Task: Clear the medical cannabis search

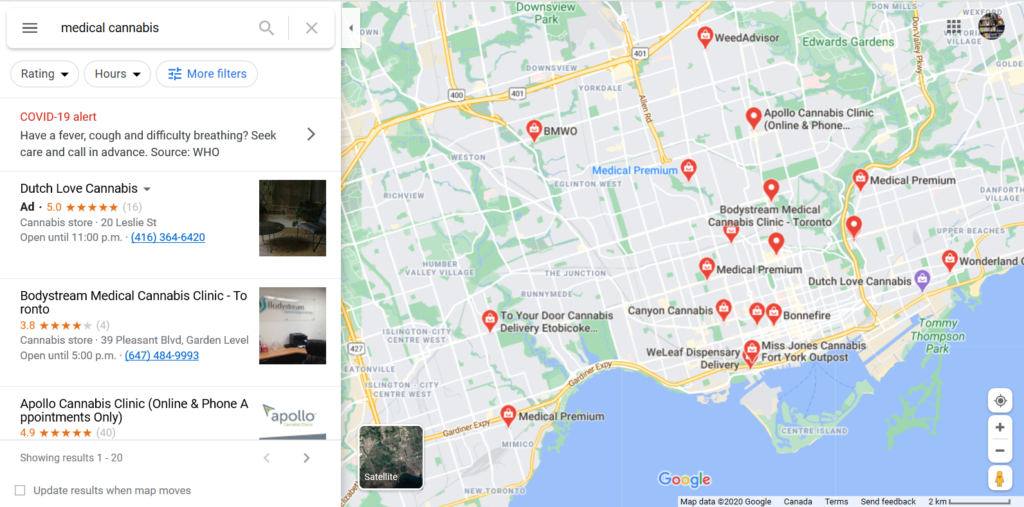Action: click(312, 28)
